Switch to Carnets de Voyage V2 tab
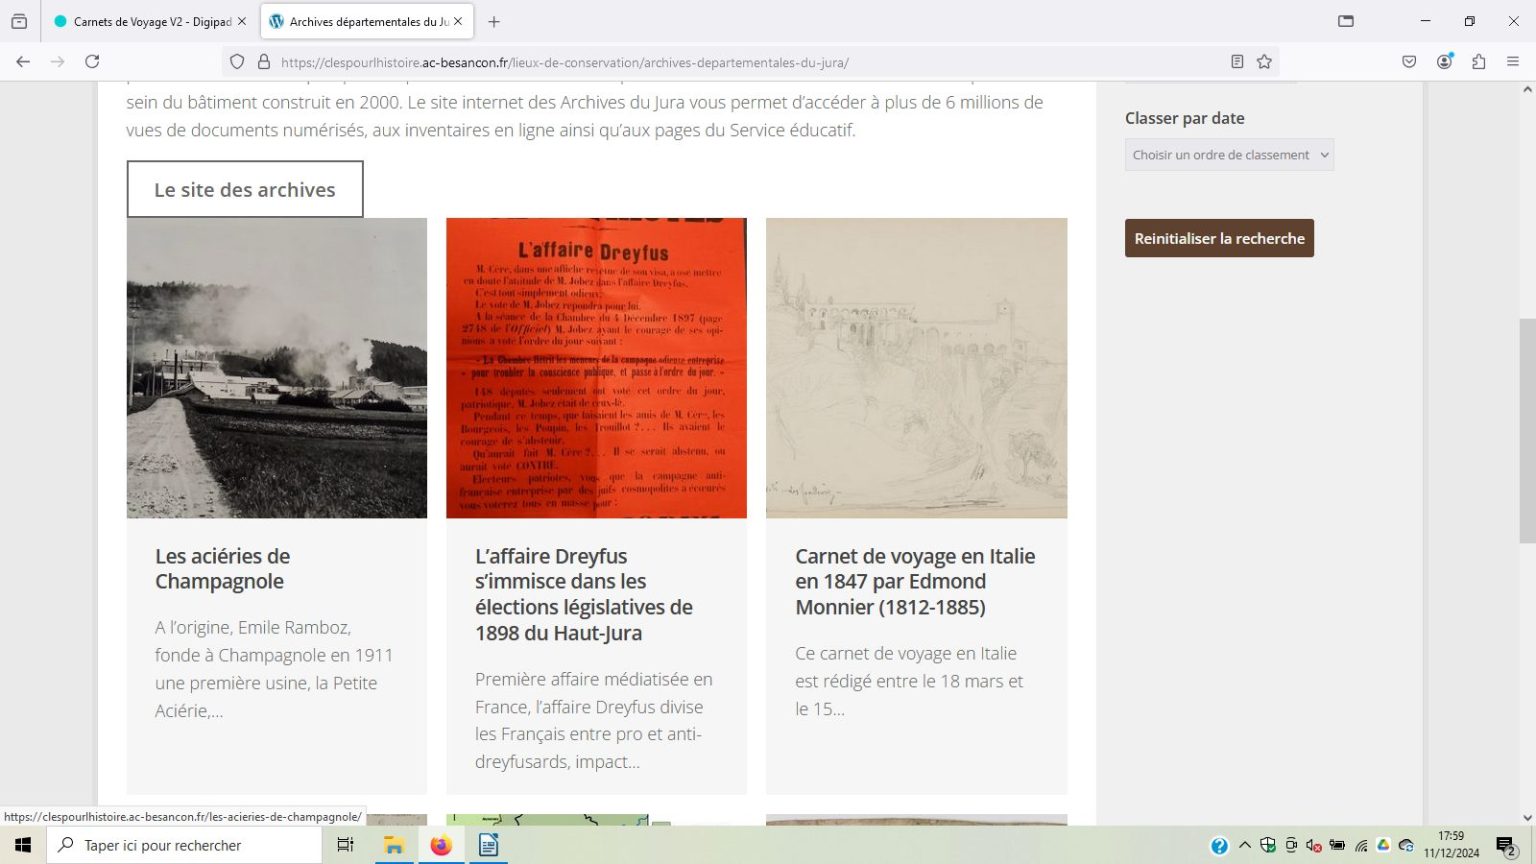The width and height of the screenshot is (1536, 864). pyautogui.click(x=150, y=21)
